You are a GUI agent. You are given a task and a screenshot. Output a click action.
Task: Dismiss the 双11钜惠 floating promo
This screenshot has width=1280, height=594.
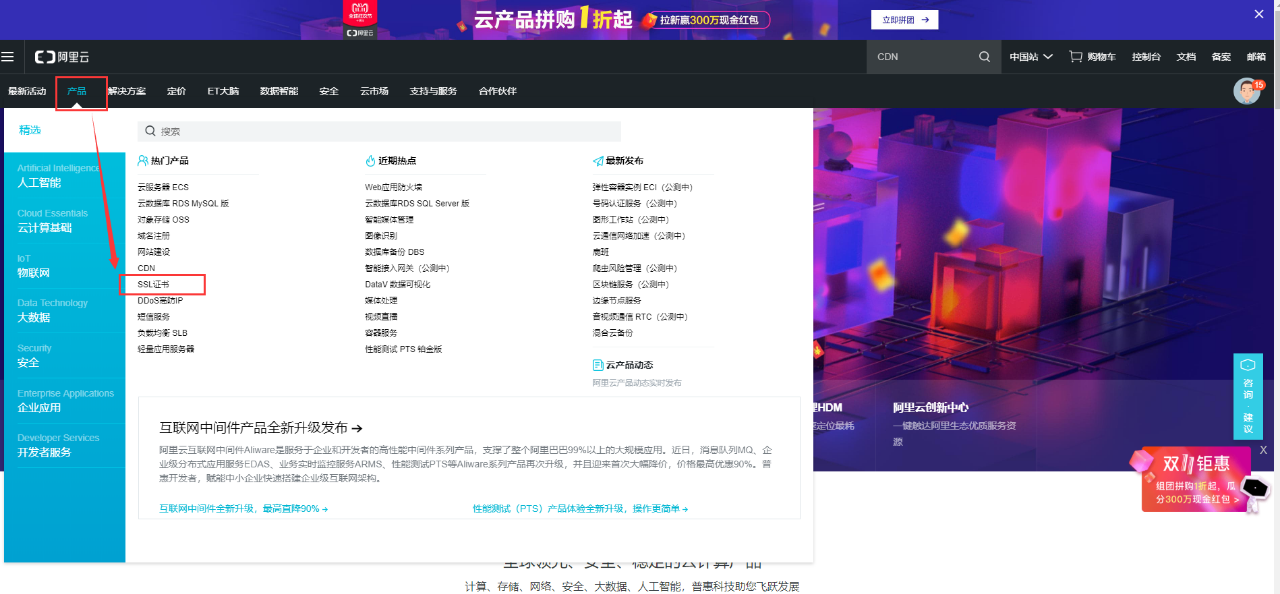[x=1263, y=450]
